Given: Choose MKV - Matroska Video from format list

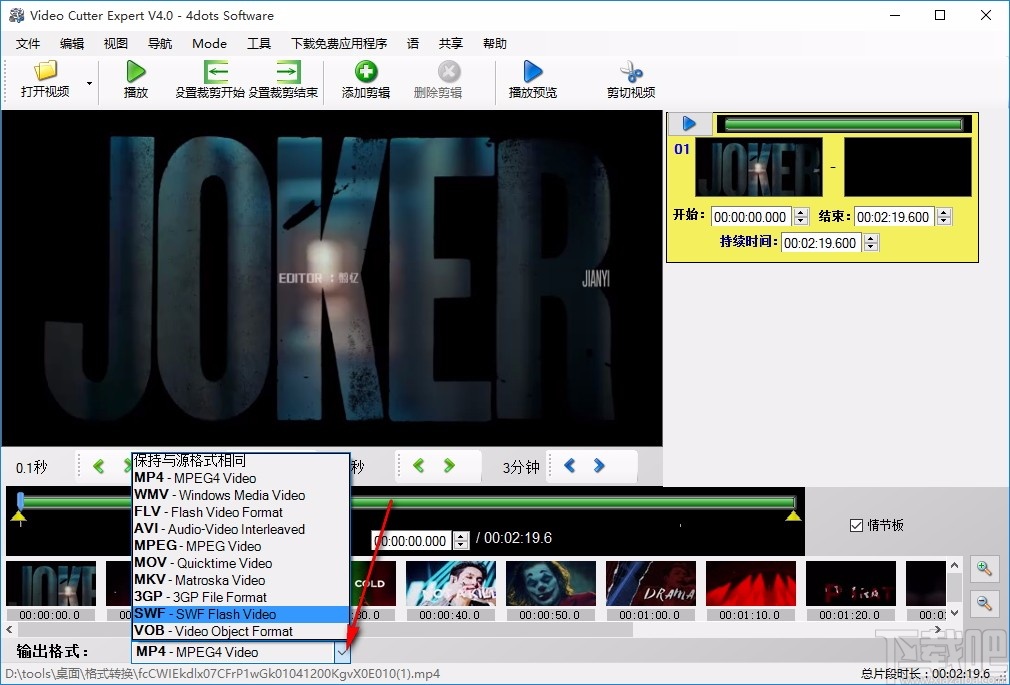Looking at the screenshot, I should click(x=200, y=580).
